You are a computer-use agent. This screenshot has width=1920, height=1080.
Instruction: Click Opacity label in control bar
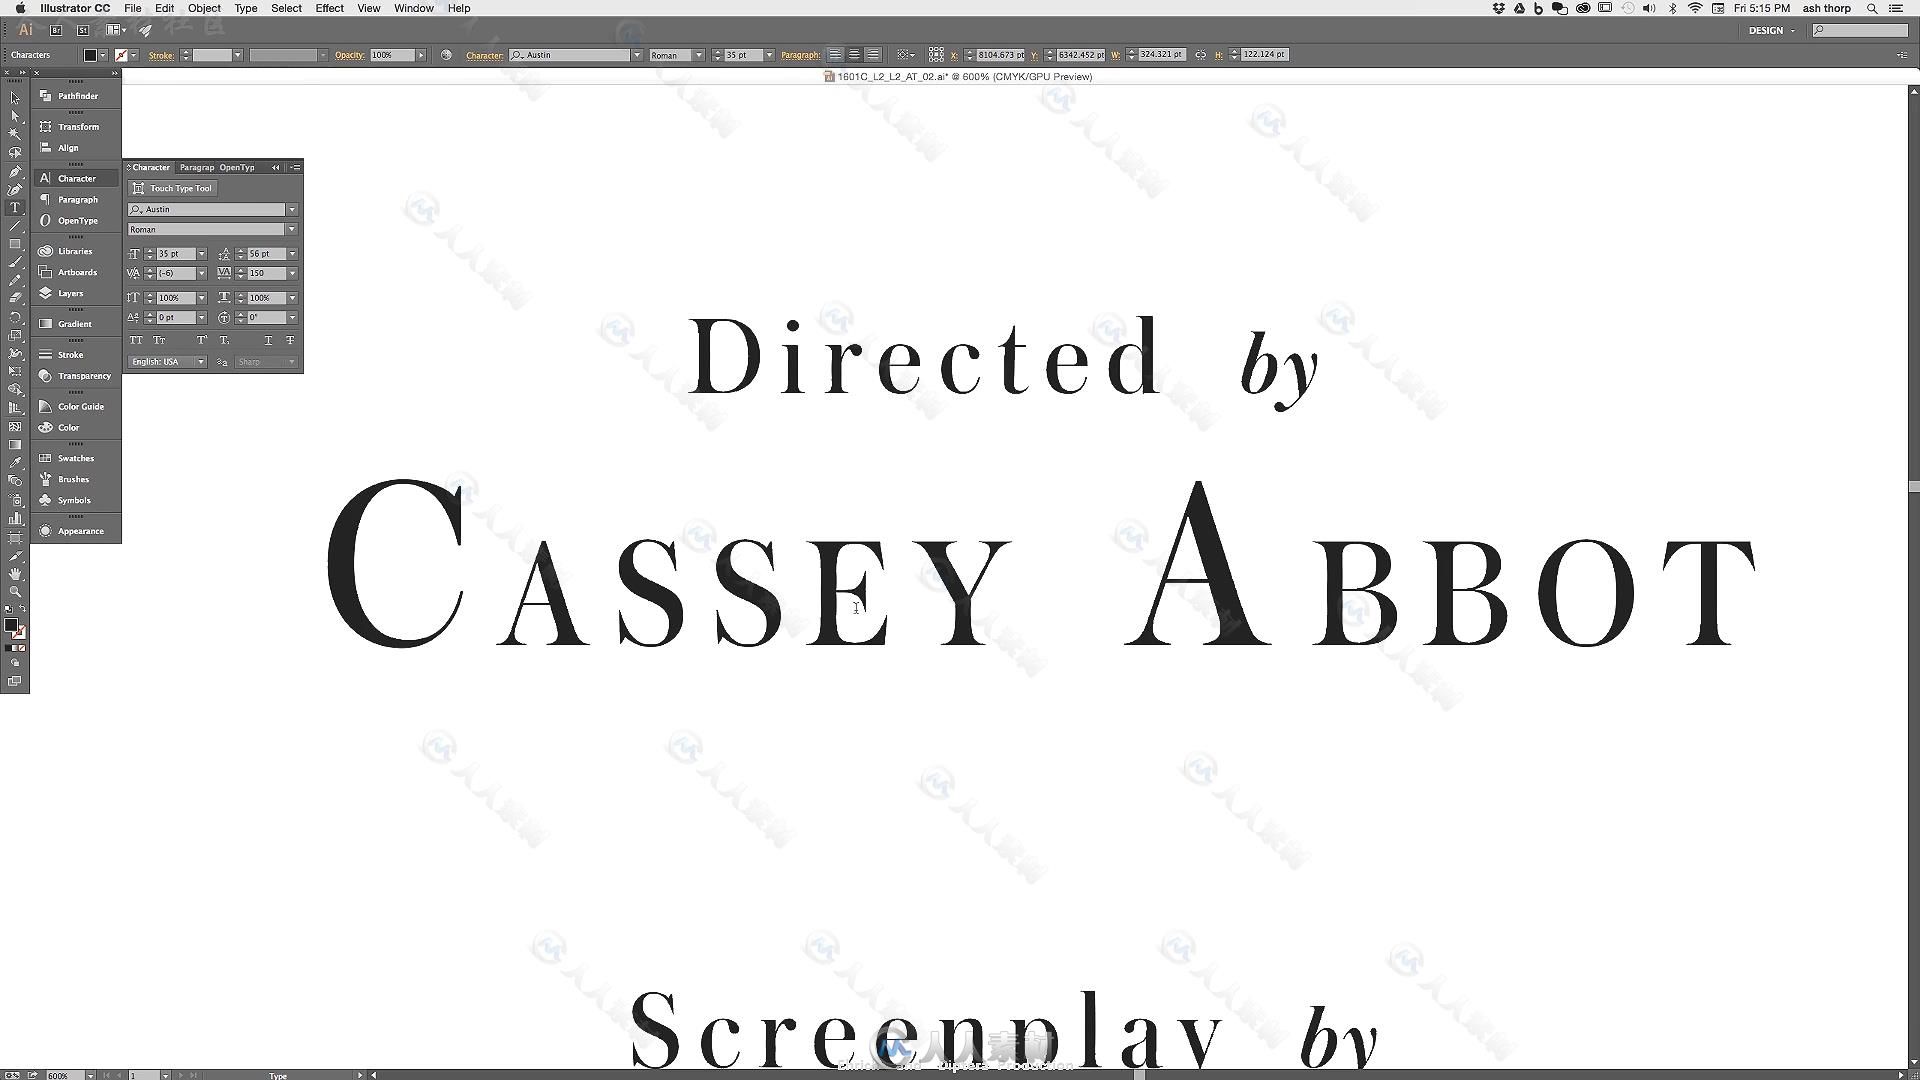tap(349, 56)
